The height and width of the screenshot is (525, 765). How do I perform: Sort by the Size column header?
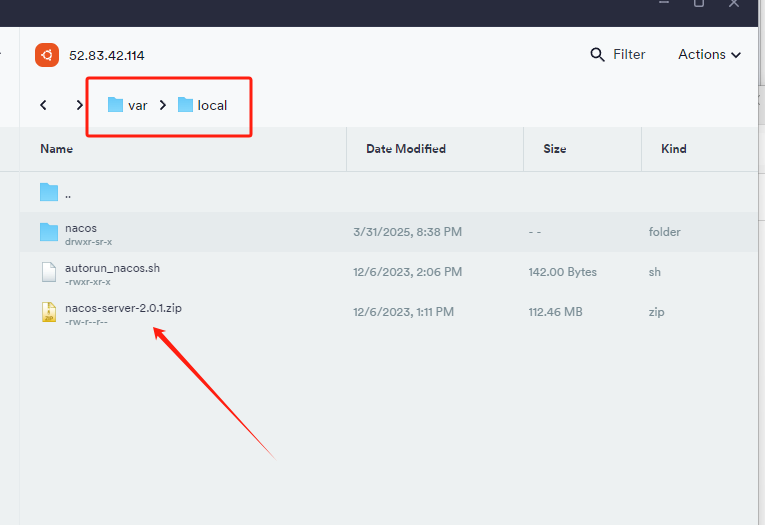[555, 149]
